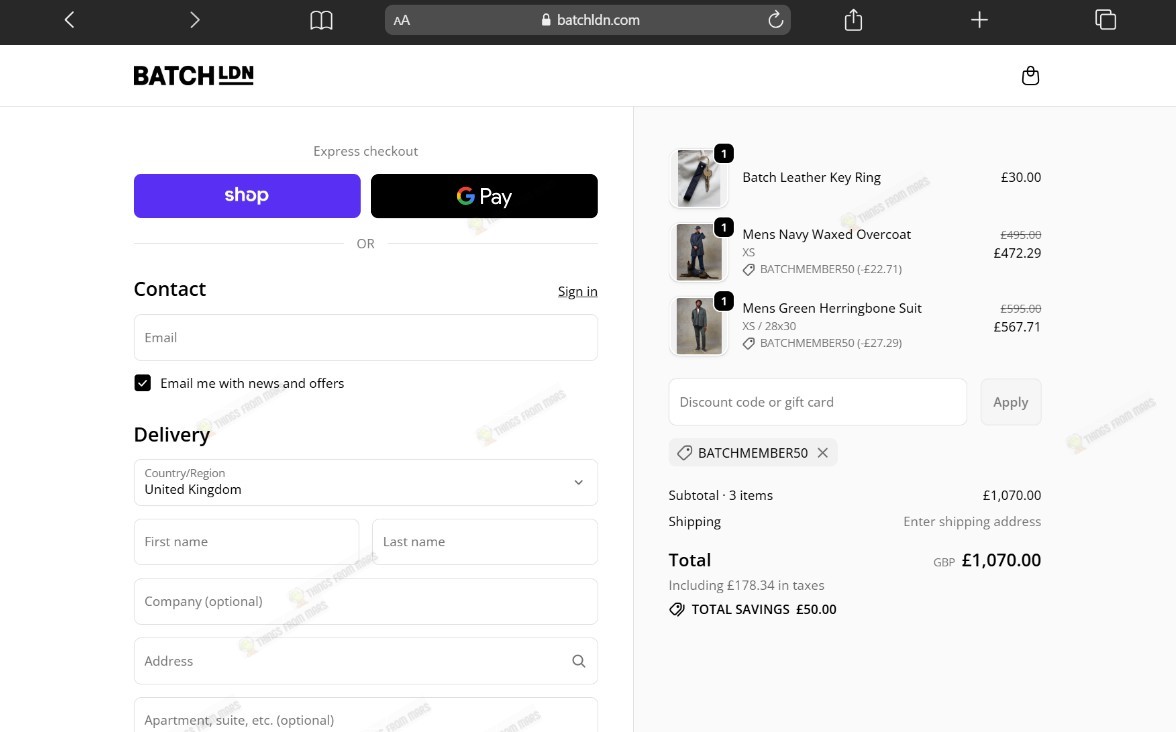This screenshot has height=732, width=1176.
Task: Click the Batch Leather Key Ring thumbnail
Action: [x=698, y=178]
